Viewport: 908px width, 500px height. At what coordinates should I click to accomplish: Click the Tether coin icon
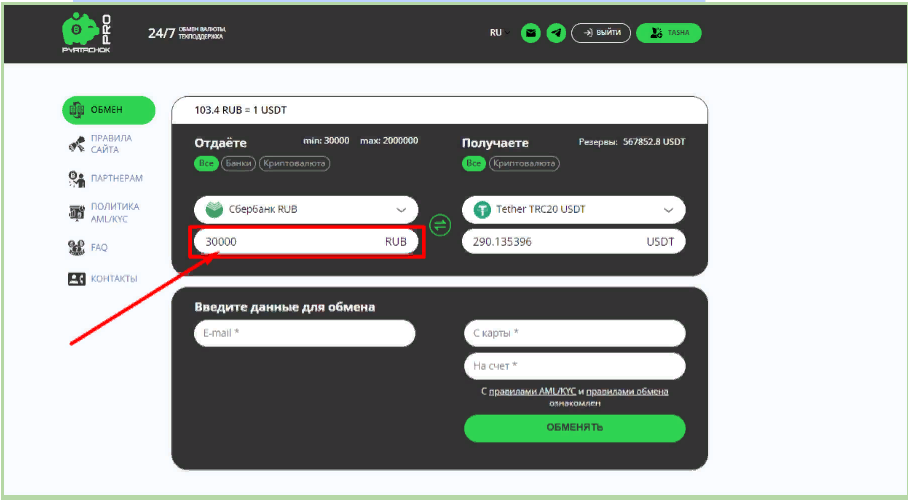pos(482,210)
